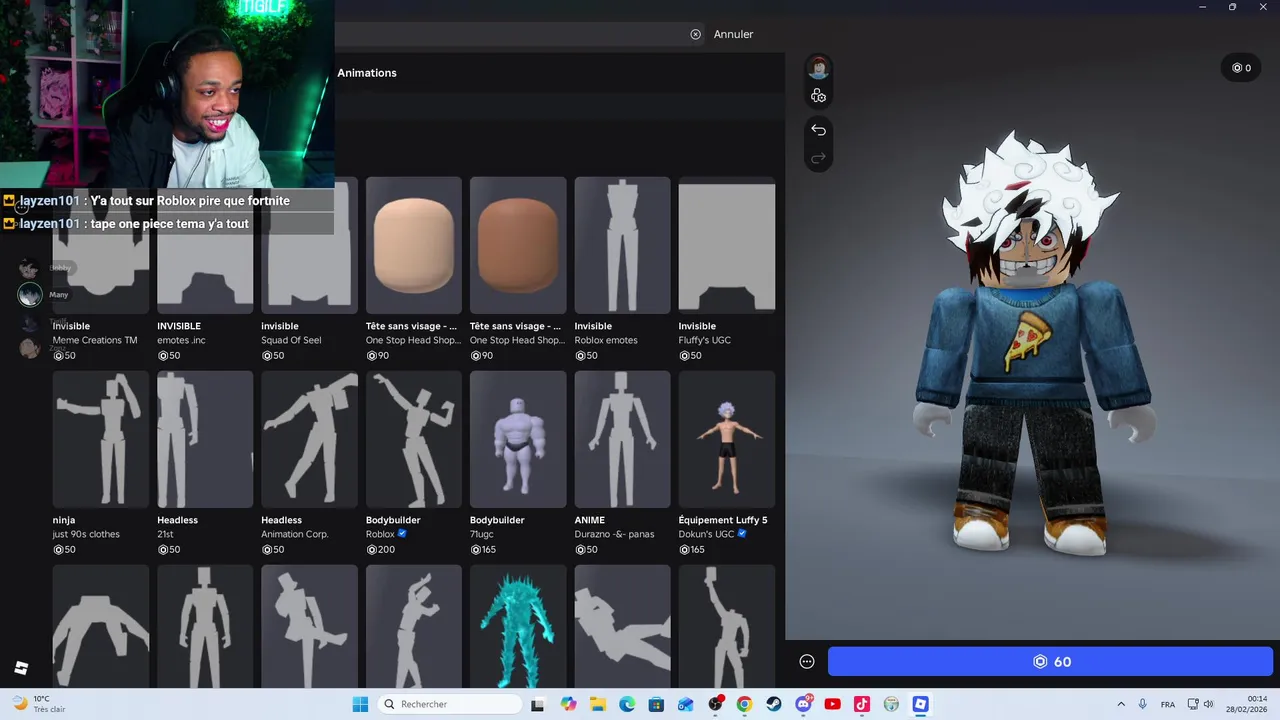The image size is (1280, 720).
Task: Open Google Chrome from the taskbar
Action: (744, 704)
